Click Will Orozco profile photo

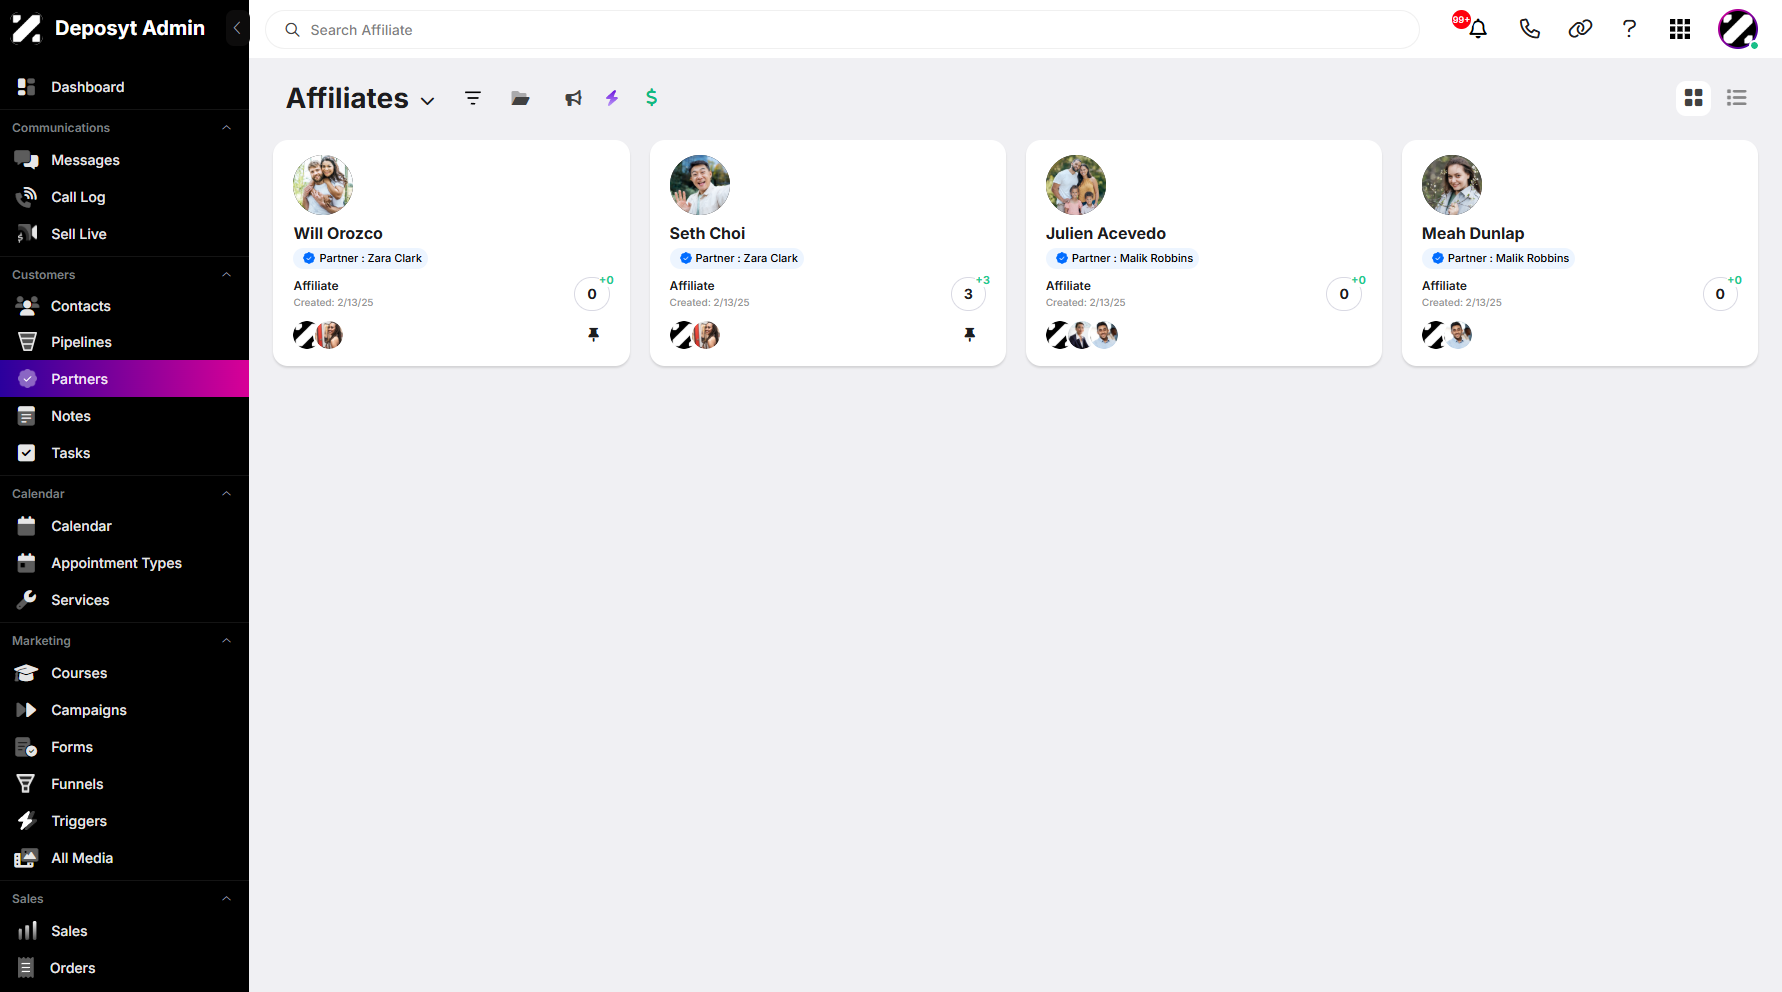tap(323, 185)
